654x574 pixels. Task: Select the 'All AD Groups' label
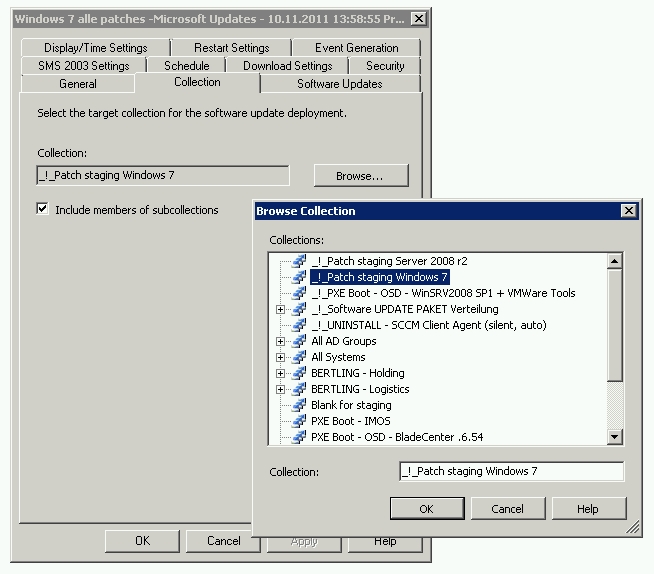click(x=344, y=341)
